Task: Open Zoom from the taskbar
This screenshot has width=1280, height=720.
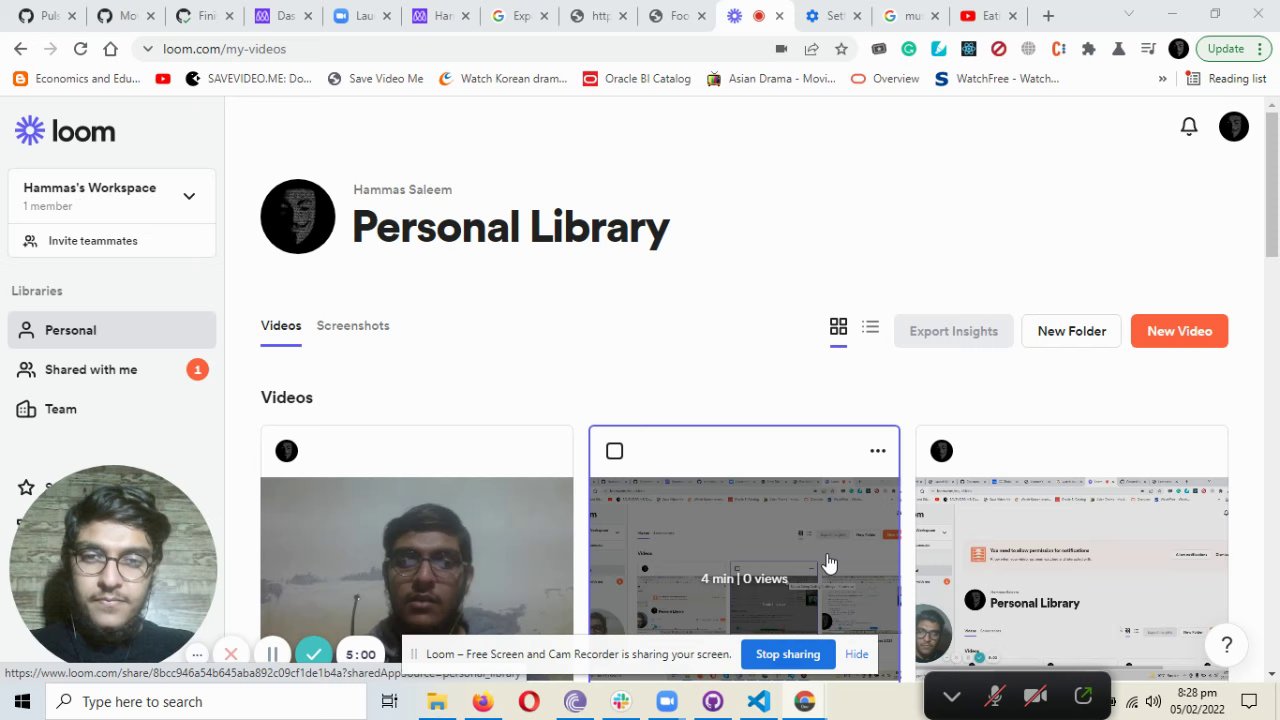Action: pos(667,701)
